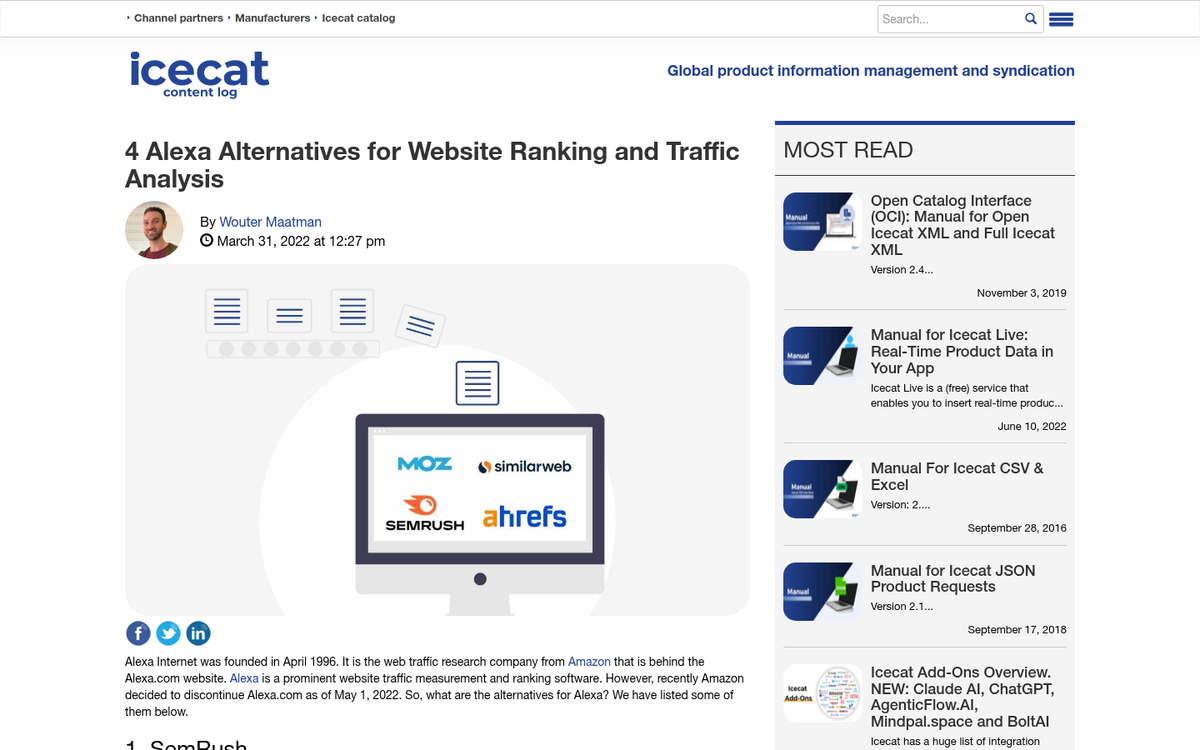The width and height of the screenshot is (1200, 750).
Task: Share the article on Facebook
Action: [138, 633]
